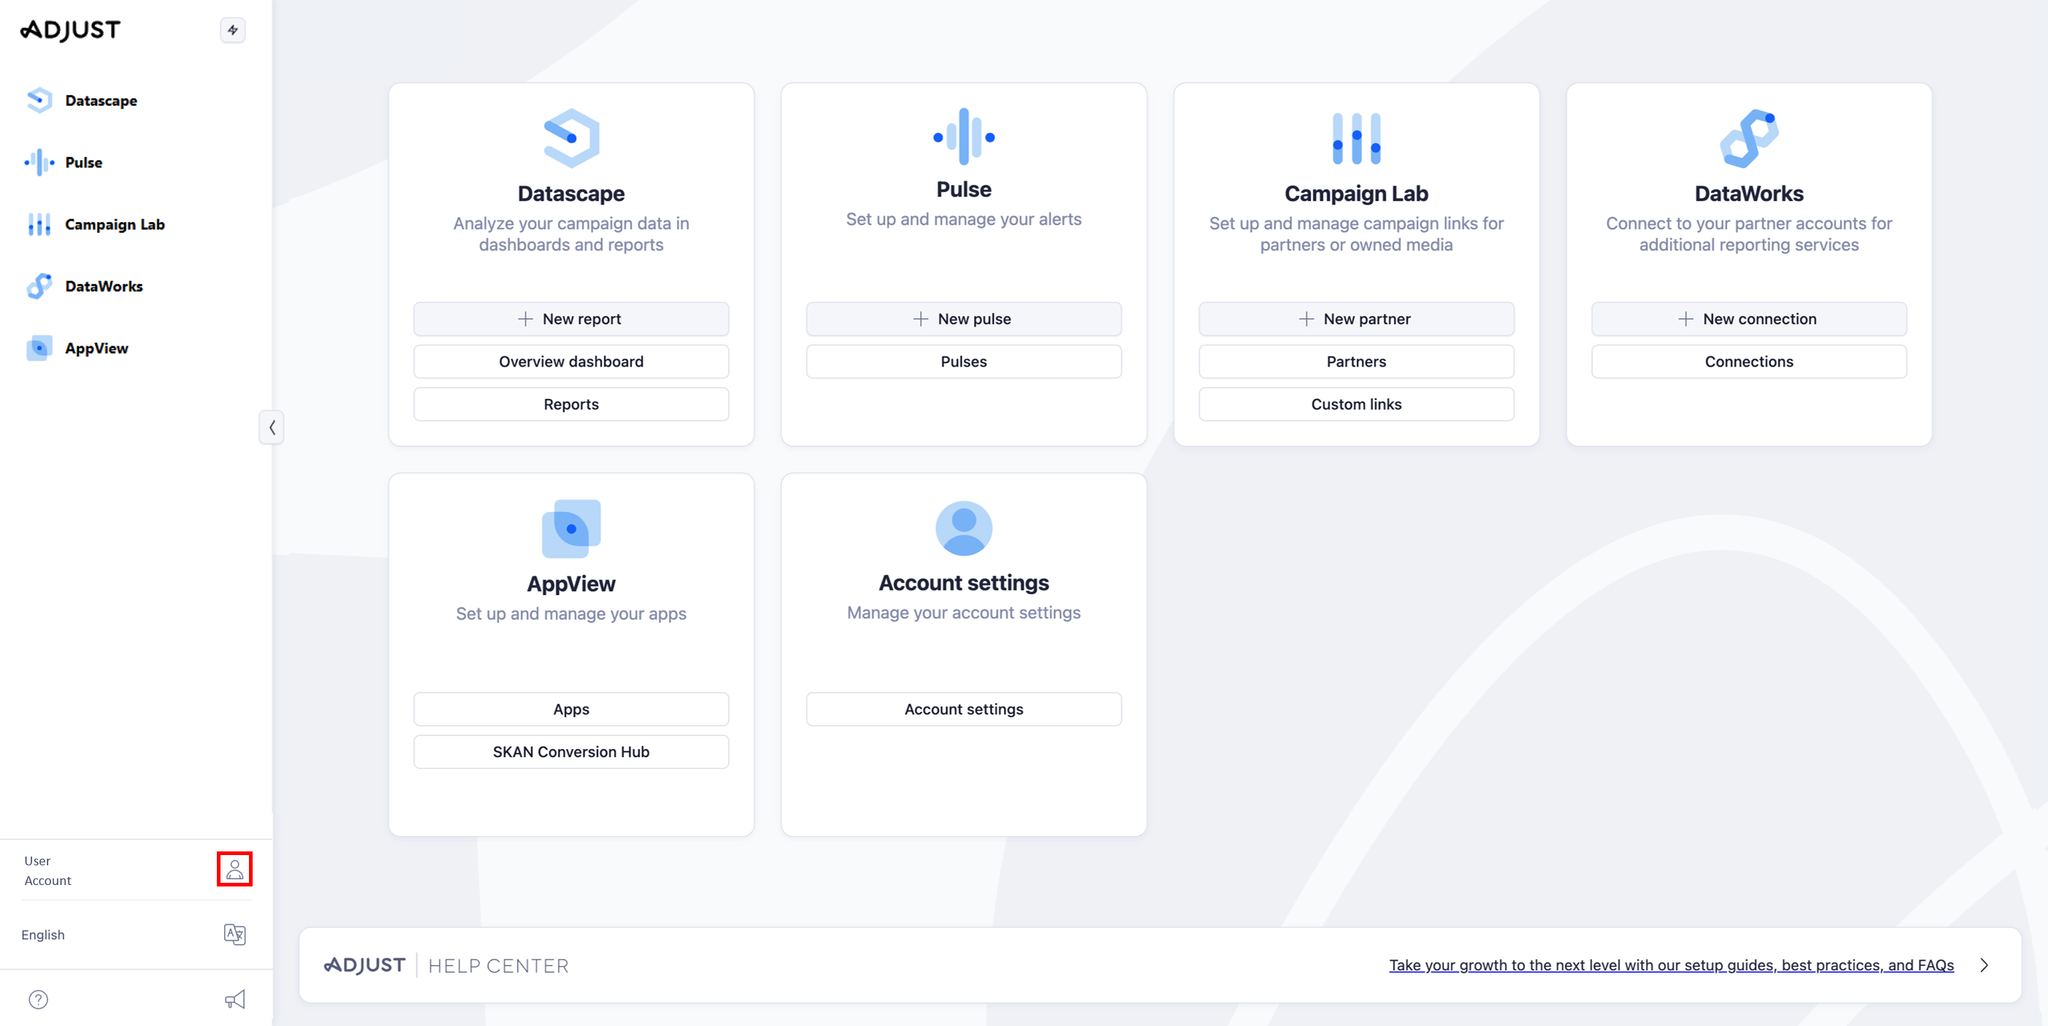Create a New report
Viewport: 2048px width, 1026px height.
[571, 319]
